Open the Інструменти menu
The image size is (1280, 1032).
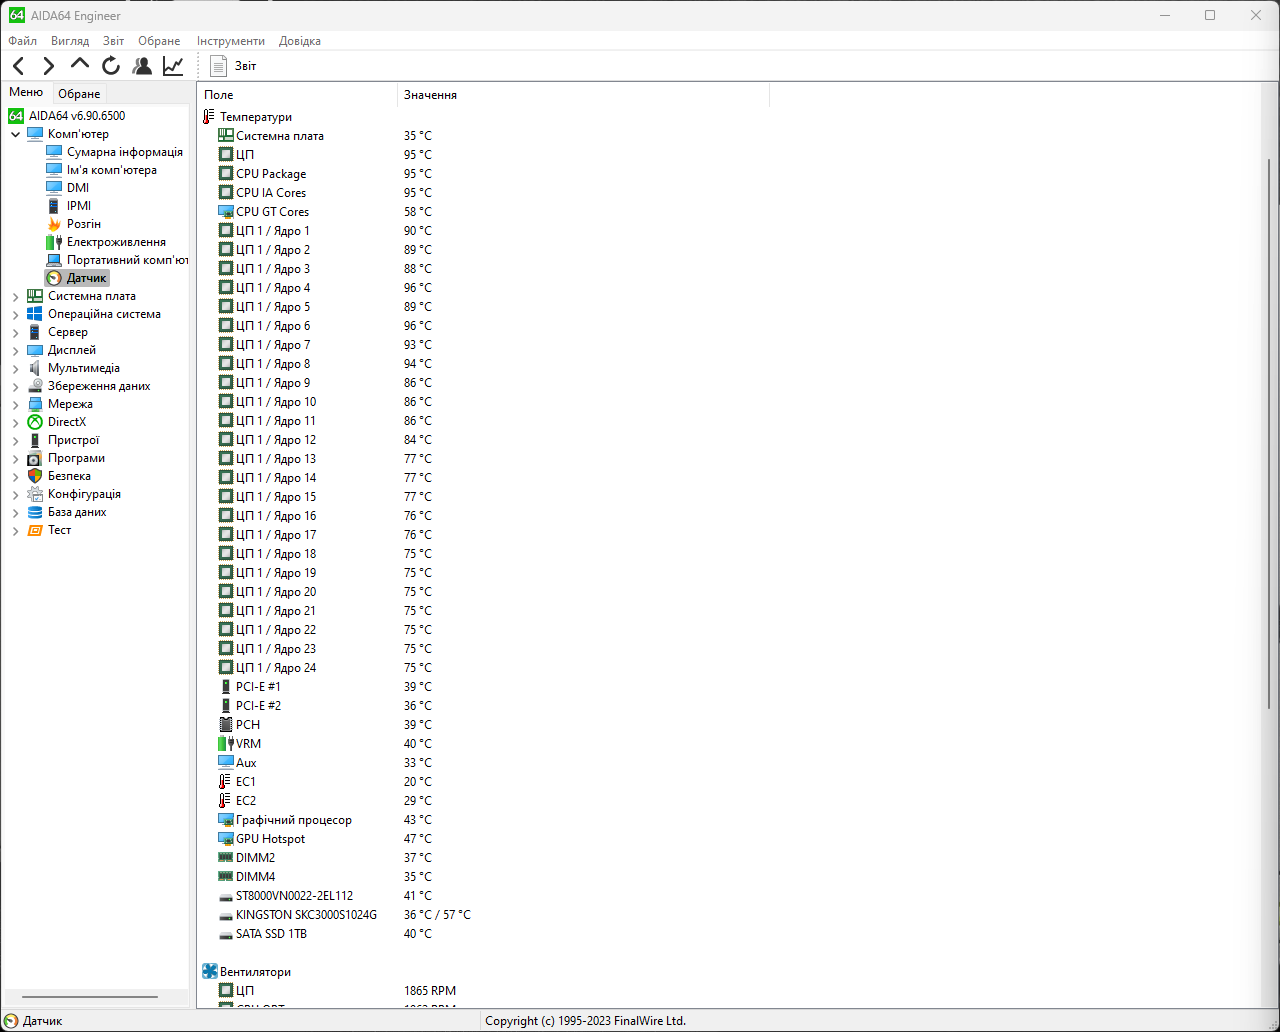(231, 41)
